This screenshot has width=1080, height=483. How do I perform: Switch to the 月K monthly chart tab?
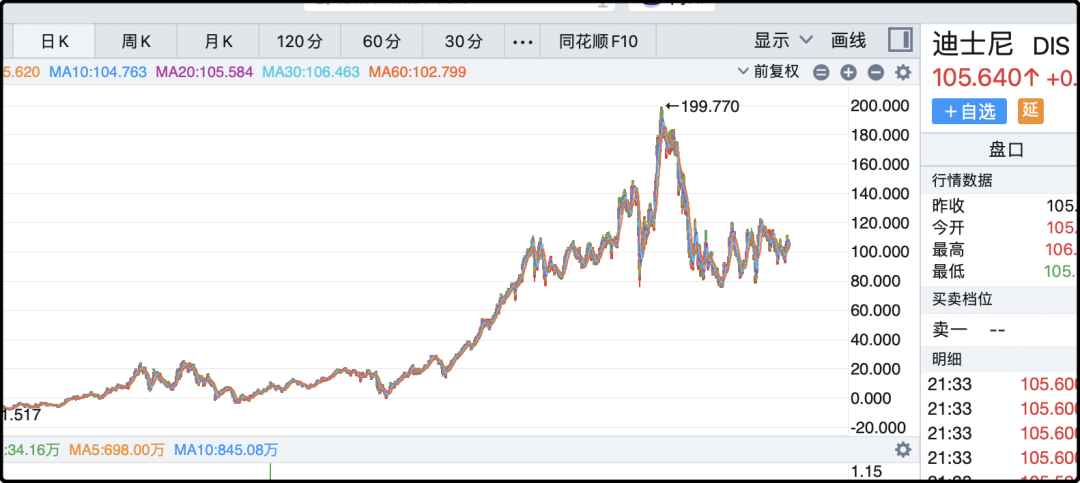[x=218, y=42]
